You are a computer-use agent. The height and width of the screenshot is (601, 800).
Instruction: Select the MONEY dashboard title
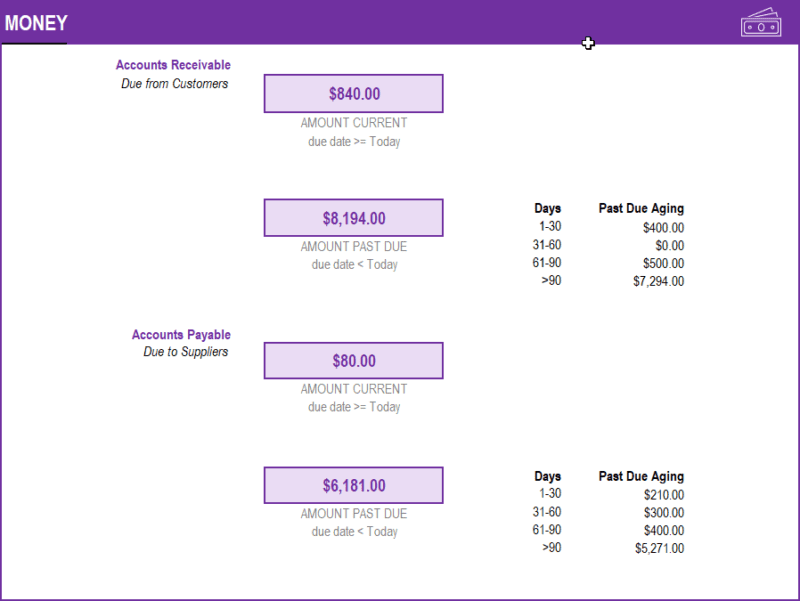coord(35,22)
